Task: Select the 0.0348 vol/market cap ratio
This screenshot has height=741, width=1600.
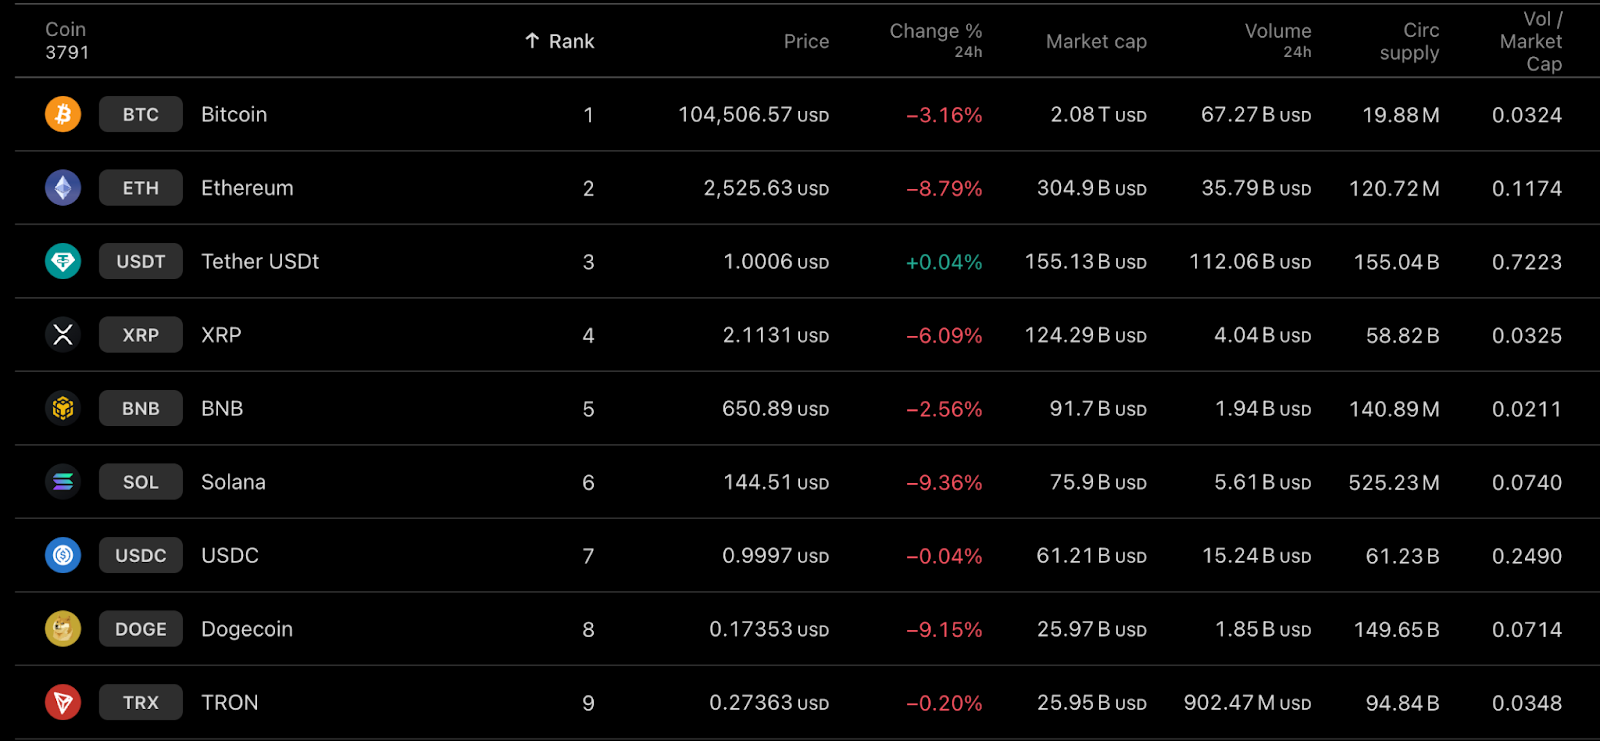Action: 1527,703
